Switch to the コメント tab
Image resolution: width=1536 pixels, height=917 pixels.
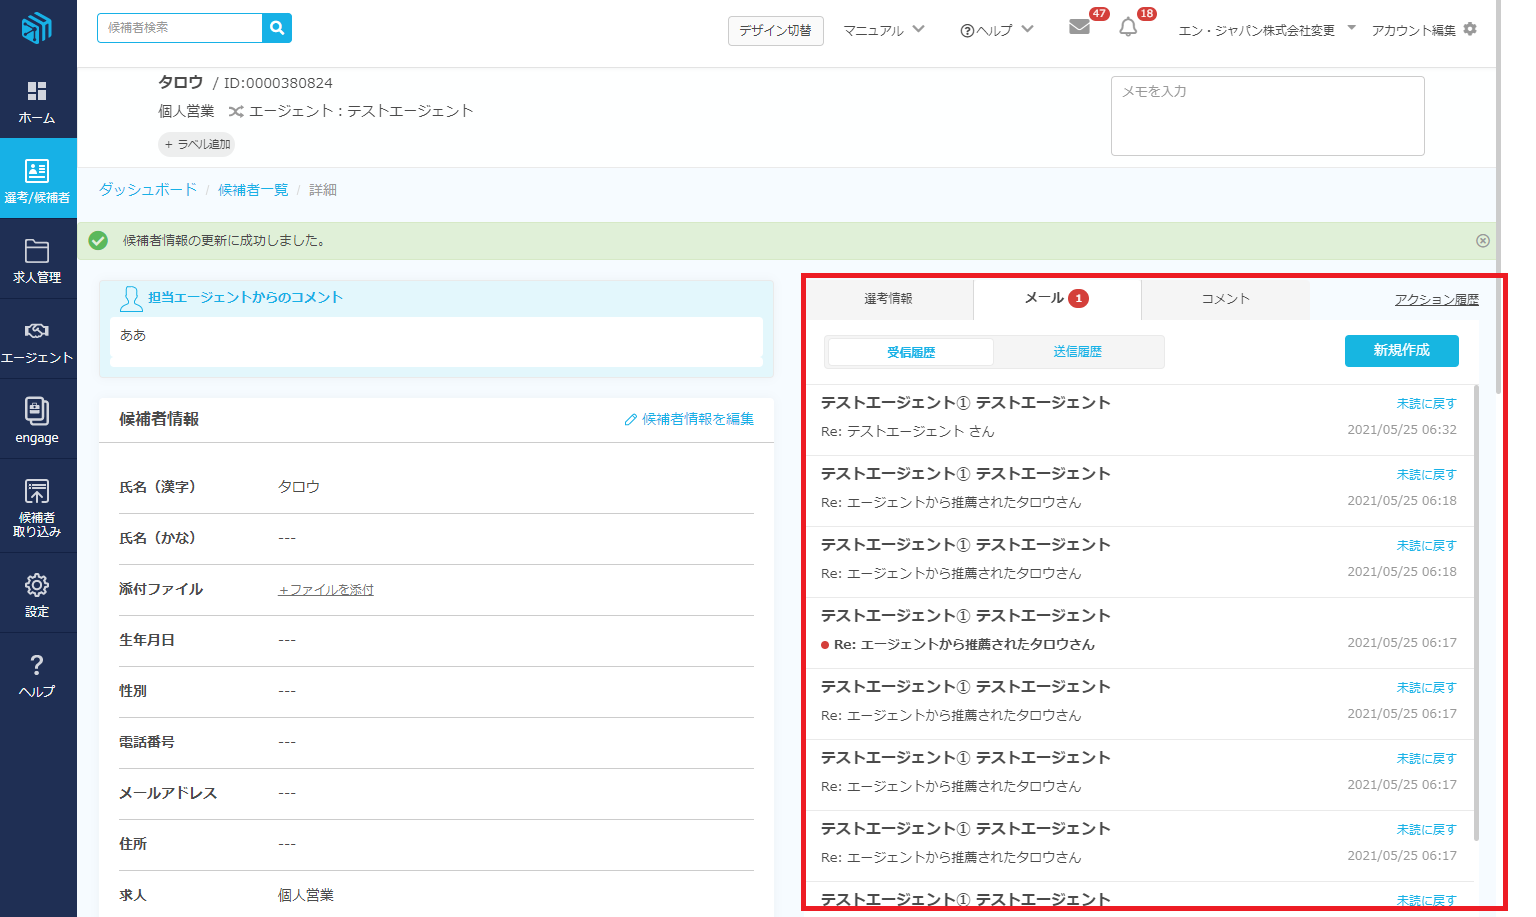click(1225, 299)
